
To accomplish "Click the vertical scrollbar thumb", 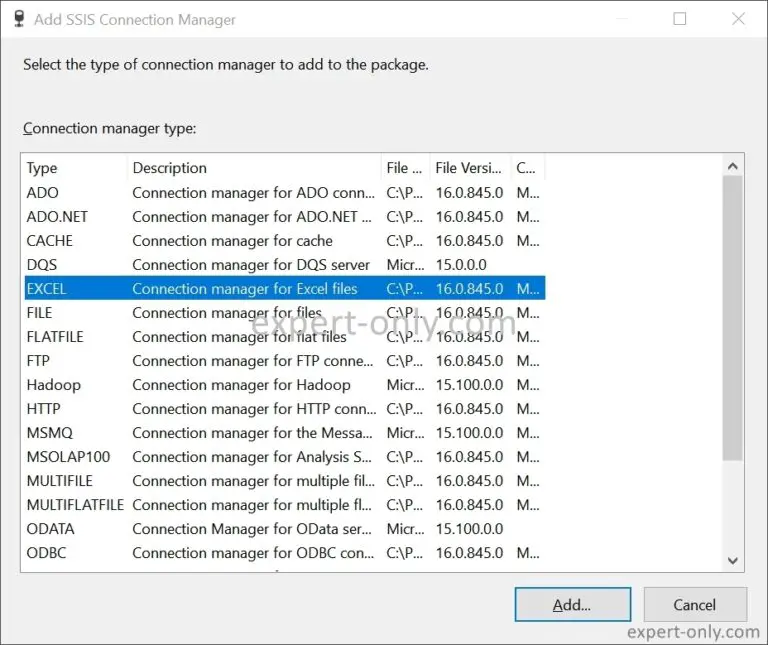I will (x=733, y=318).
